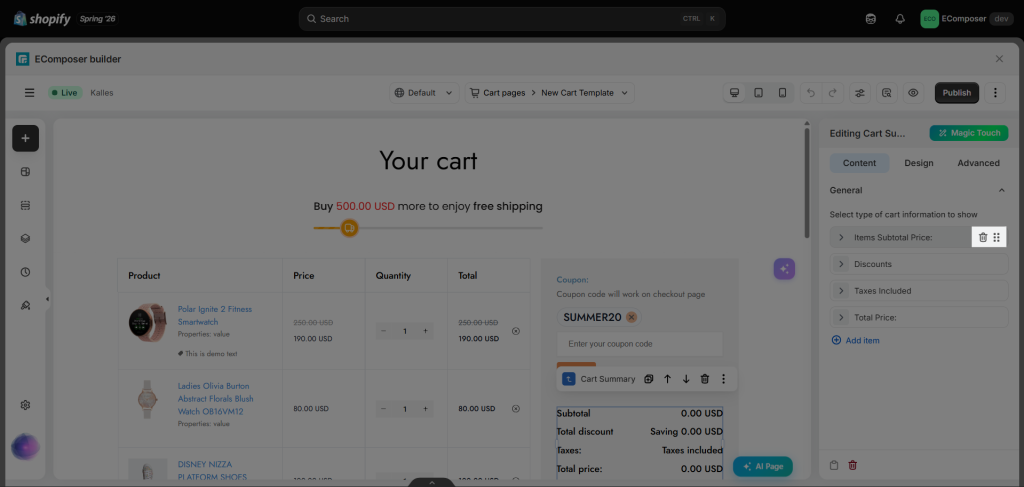Close the EComposer builder panel
The height and width of the screenshot is (487, 1024).
coord(999,59)
